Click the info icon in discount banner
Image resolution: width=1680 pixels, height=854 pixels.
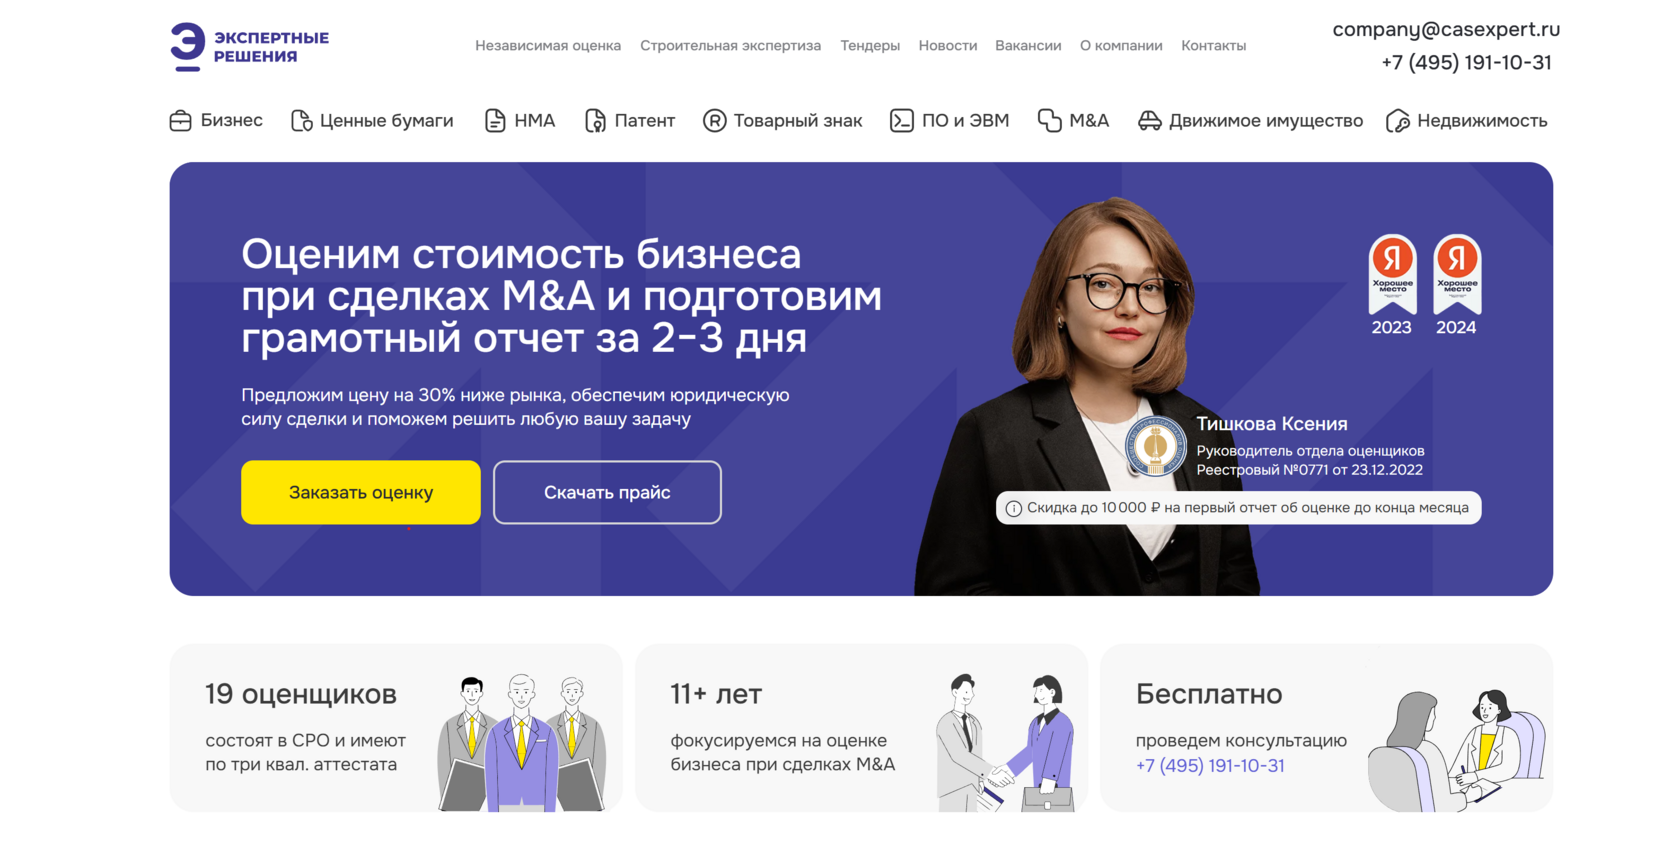pos(1013,508)
